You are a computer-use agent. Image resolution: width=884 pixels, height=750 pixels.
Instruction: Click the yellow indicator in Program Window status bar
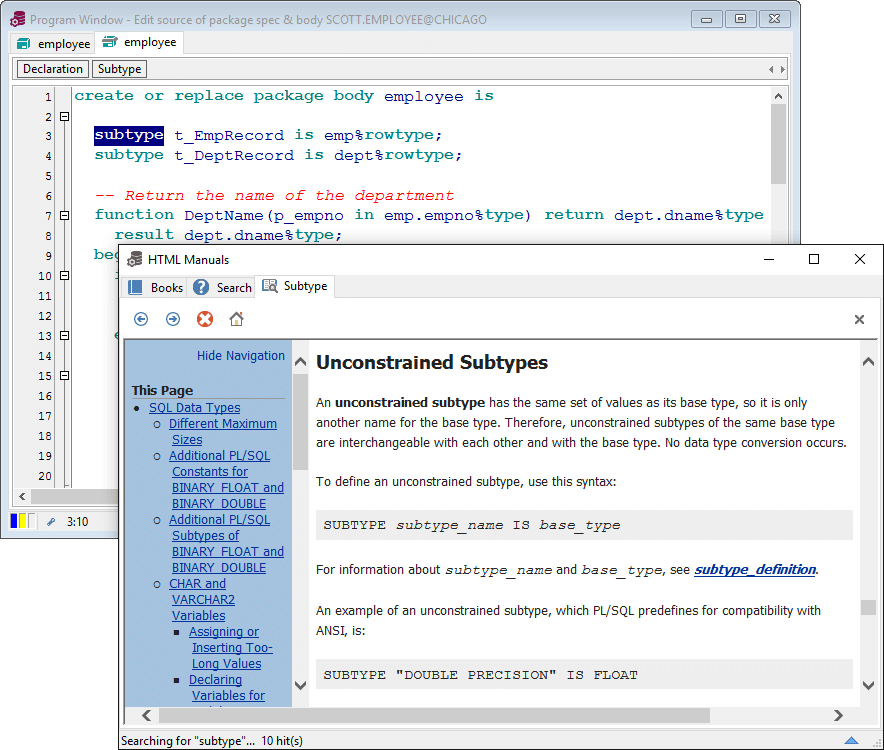[23, 520]
